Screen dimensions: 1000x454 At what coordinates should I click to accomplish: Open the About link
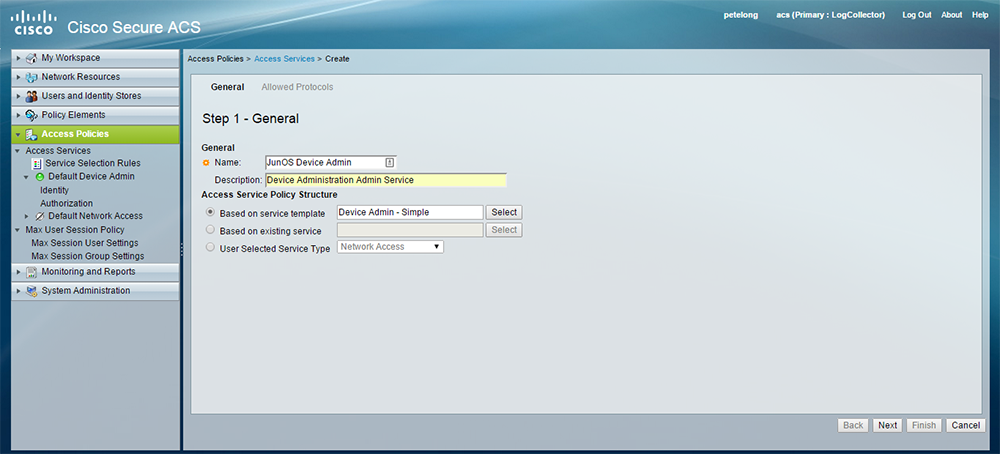tap(952, 15)
